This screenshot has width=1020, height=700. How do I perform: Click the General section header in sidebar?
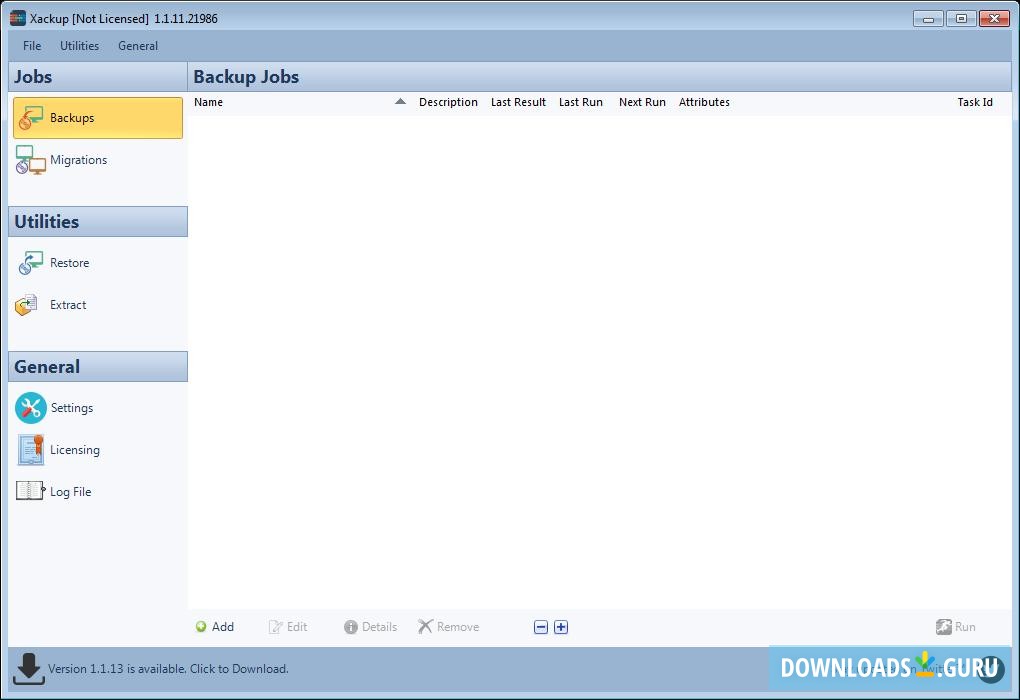pyautogui.click(x=98, y=367)
